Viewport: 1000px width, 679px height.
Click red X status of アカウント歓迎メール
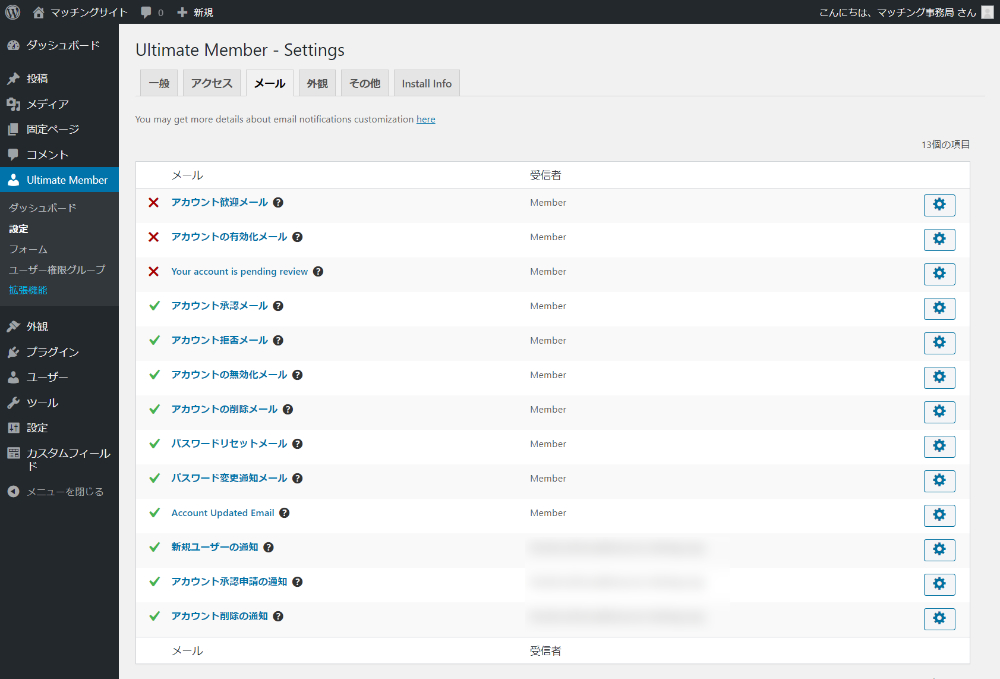coord(154,203)
